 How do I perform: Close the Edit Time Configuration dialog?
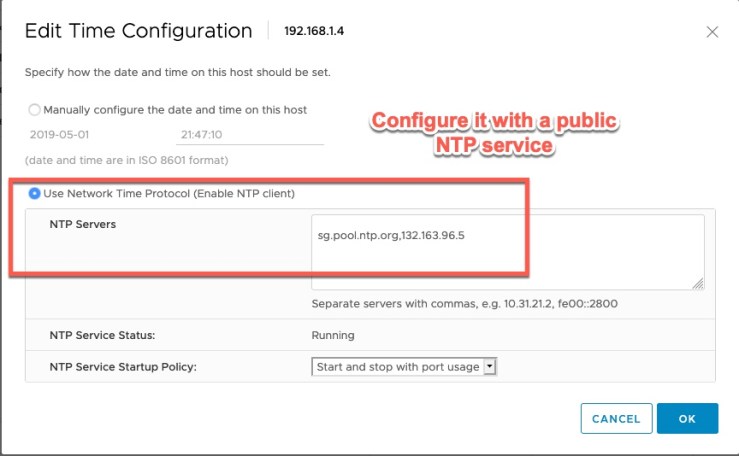[712, 32]
